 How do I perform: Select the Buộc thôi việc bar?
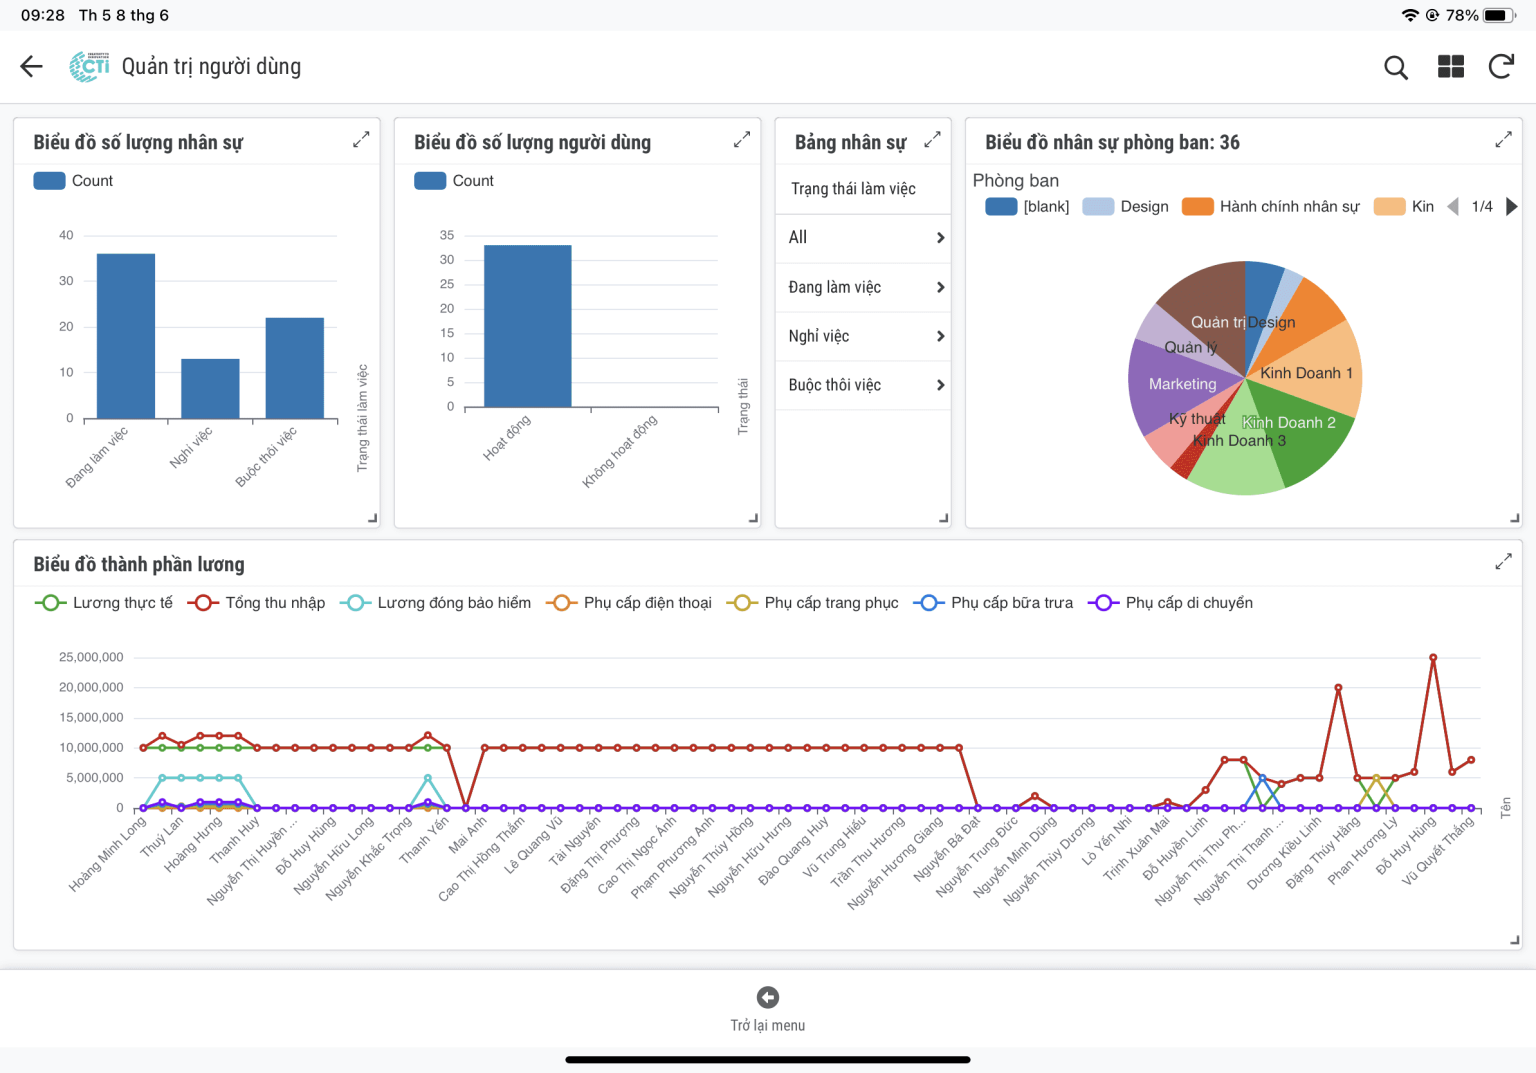click(295, 368)
